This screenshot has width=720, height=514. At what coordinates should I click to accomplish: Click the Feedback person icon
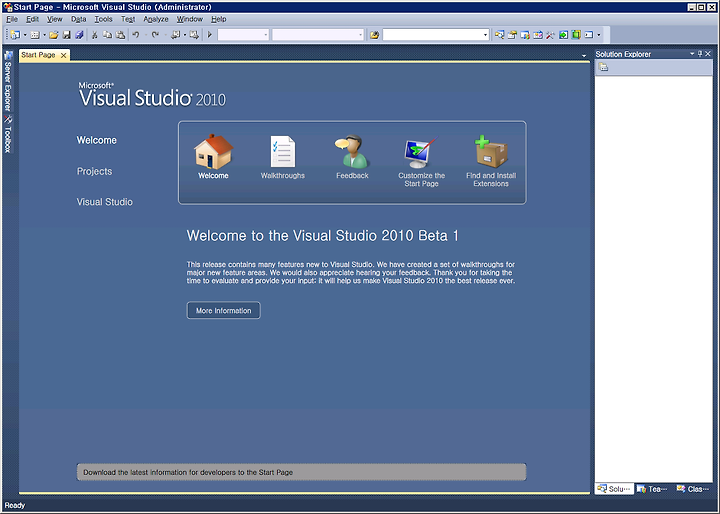point(352,152)
